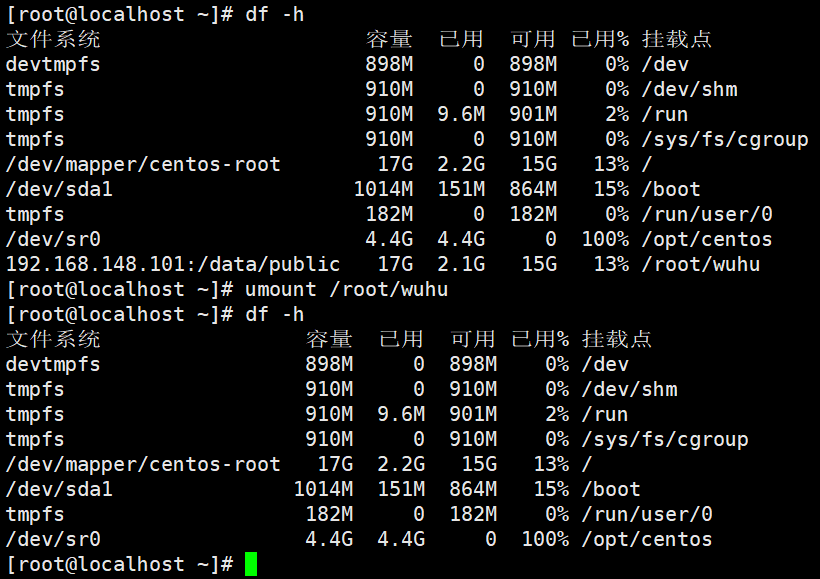Image resolution: width=820 pixels, height=579 pixels.
Task: Select /run/user/0 mount point in the listing after umount
Action: point(647,515)
